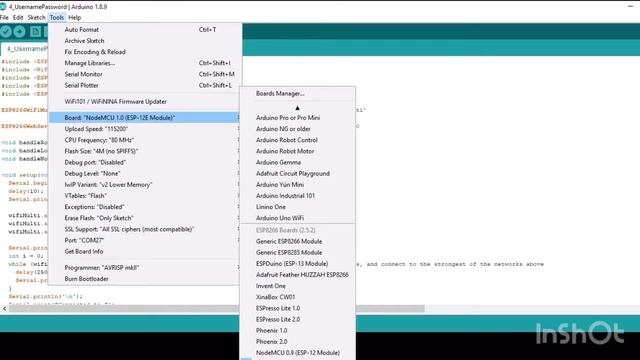Choose Auto Format from the Tools menu
Image resolution: width=640 pixels, height=360 pixels.
tap(144, 29)
